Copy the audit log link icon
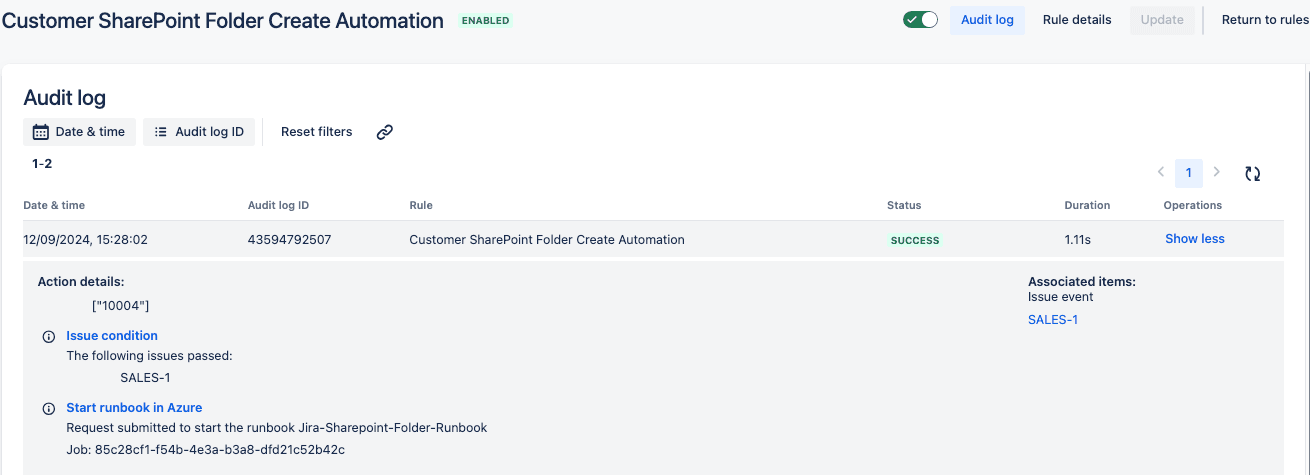The image size is (1310, 475). click(384, 132)
